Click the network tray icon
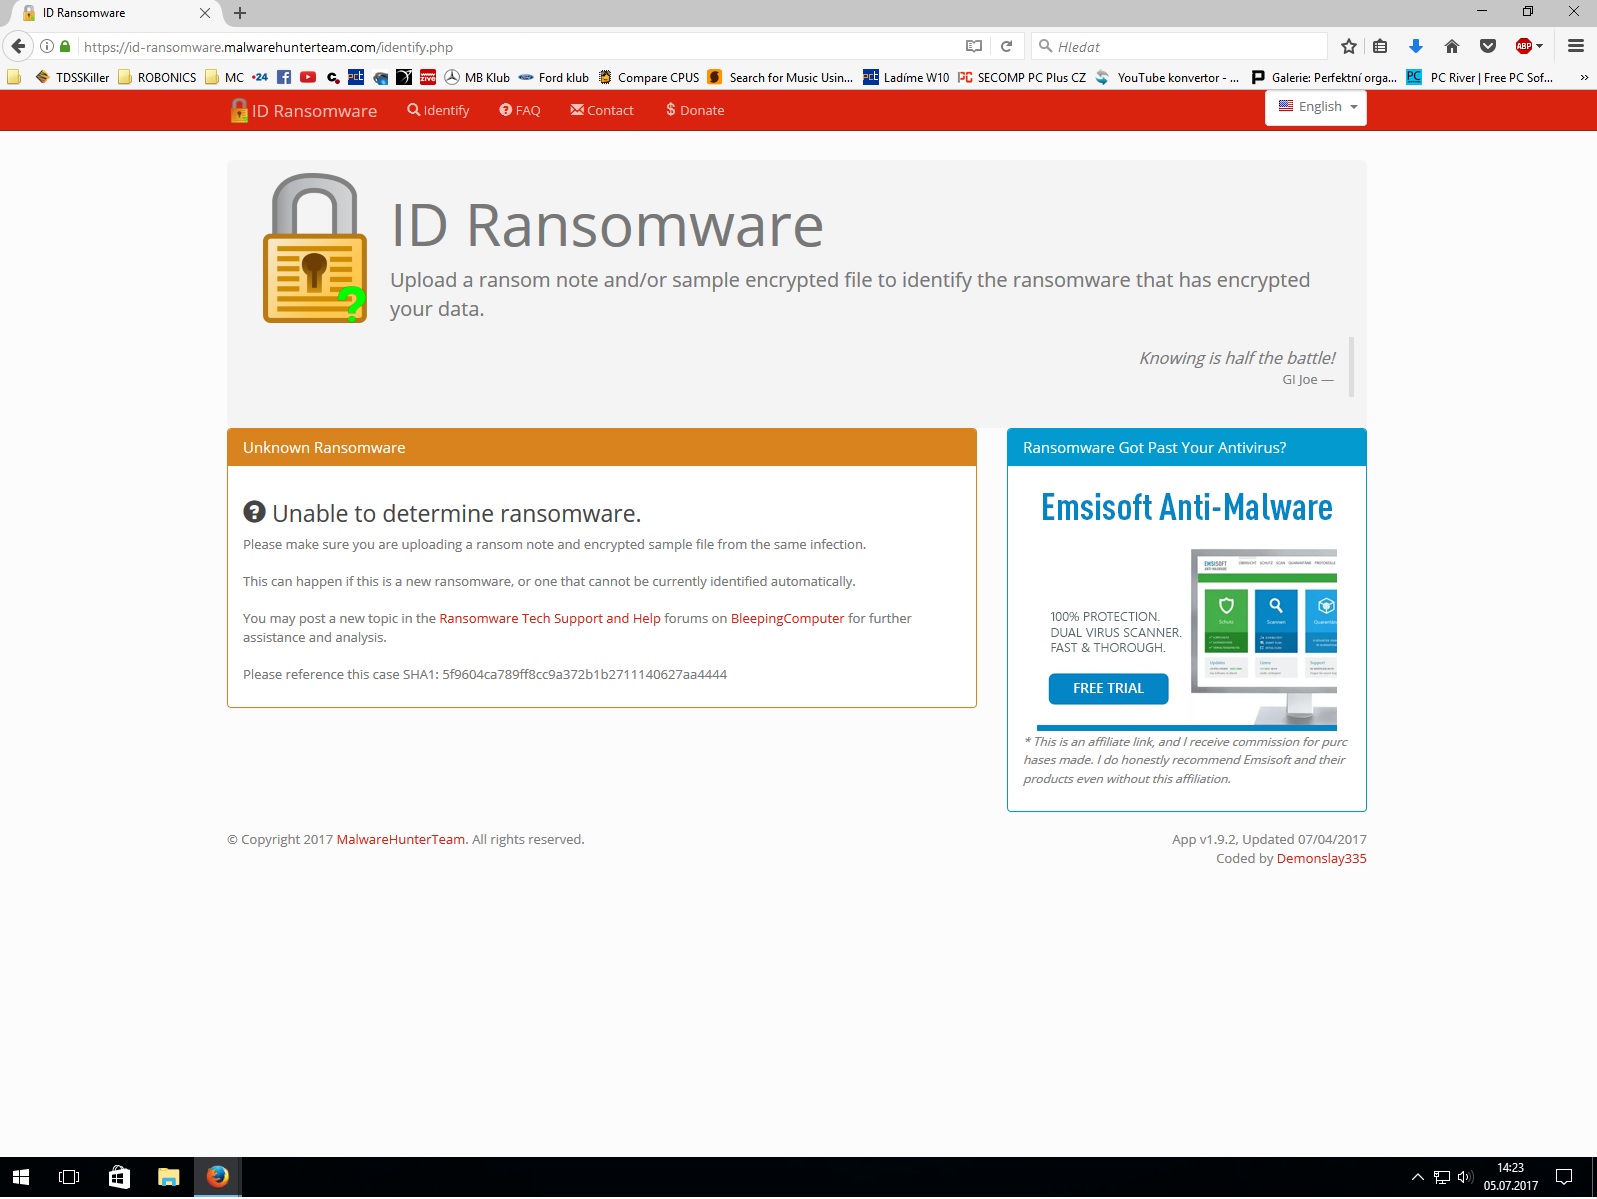The height and width of the screenshot is (1199, 1597). tap(1442, 1177)
